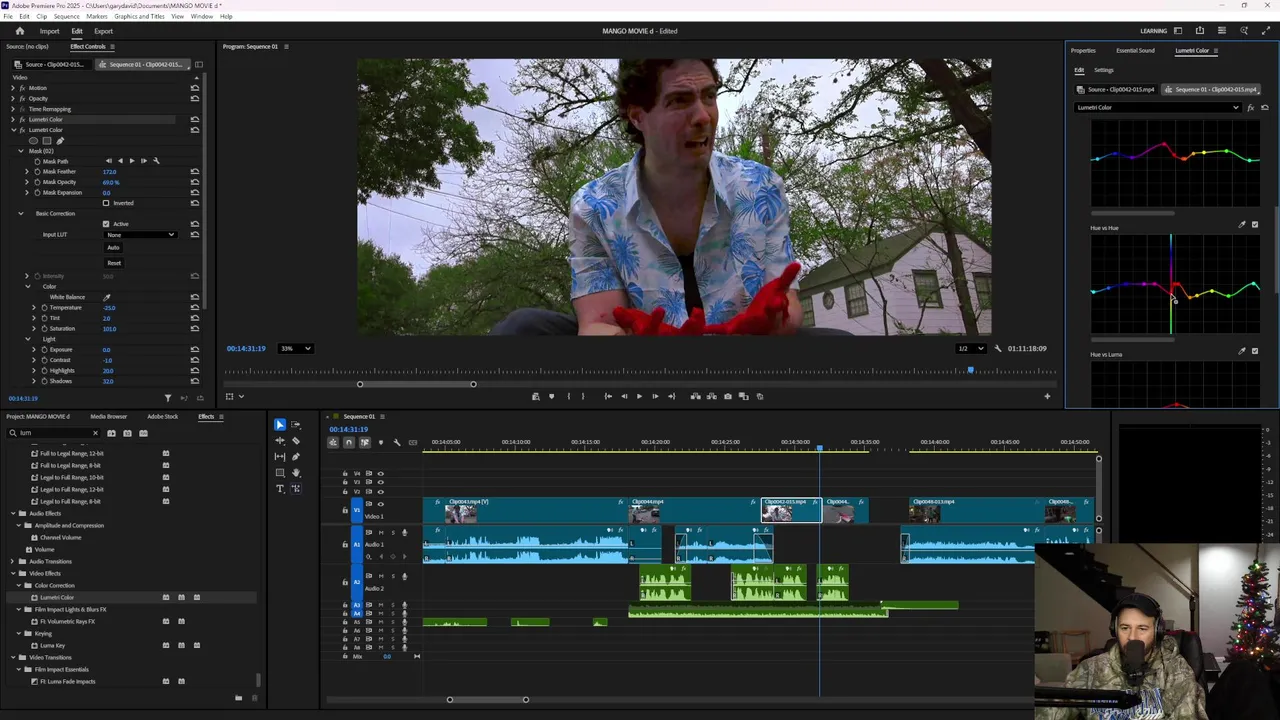Select the Slip tool

pyautogui.click(x=280, y=457)
